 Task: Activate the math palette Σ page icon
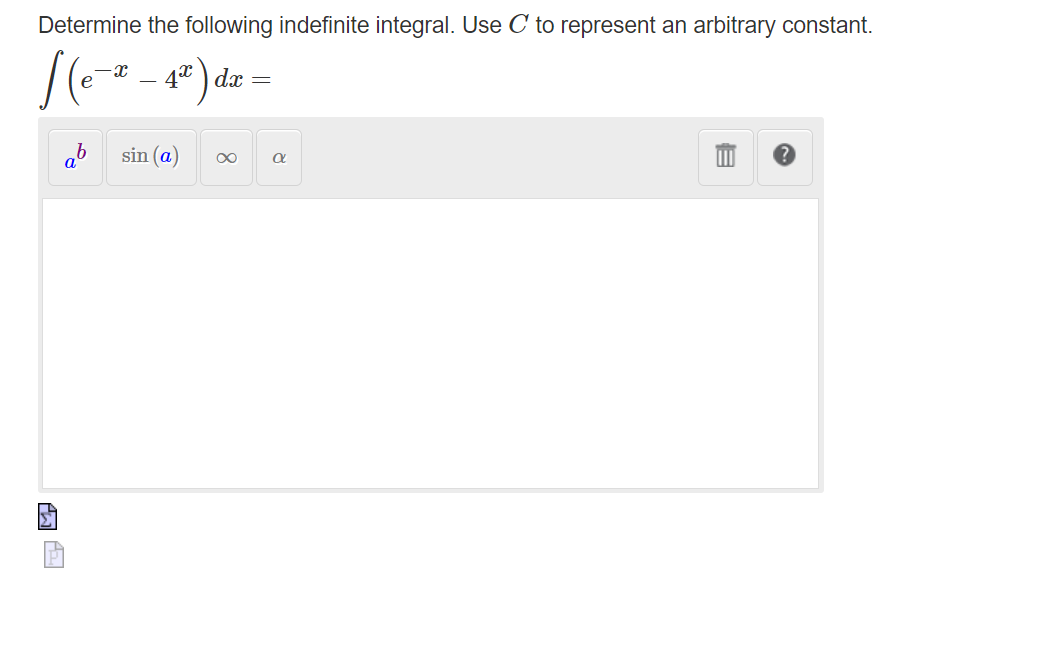(47, 517)
